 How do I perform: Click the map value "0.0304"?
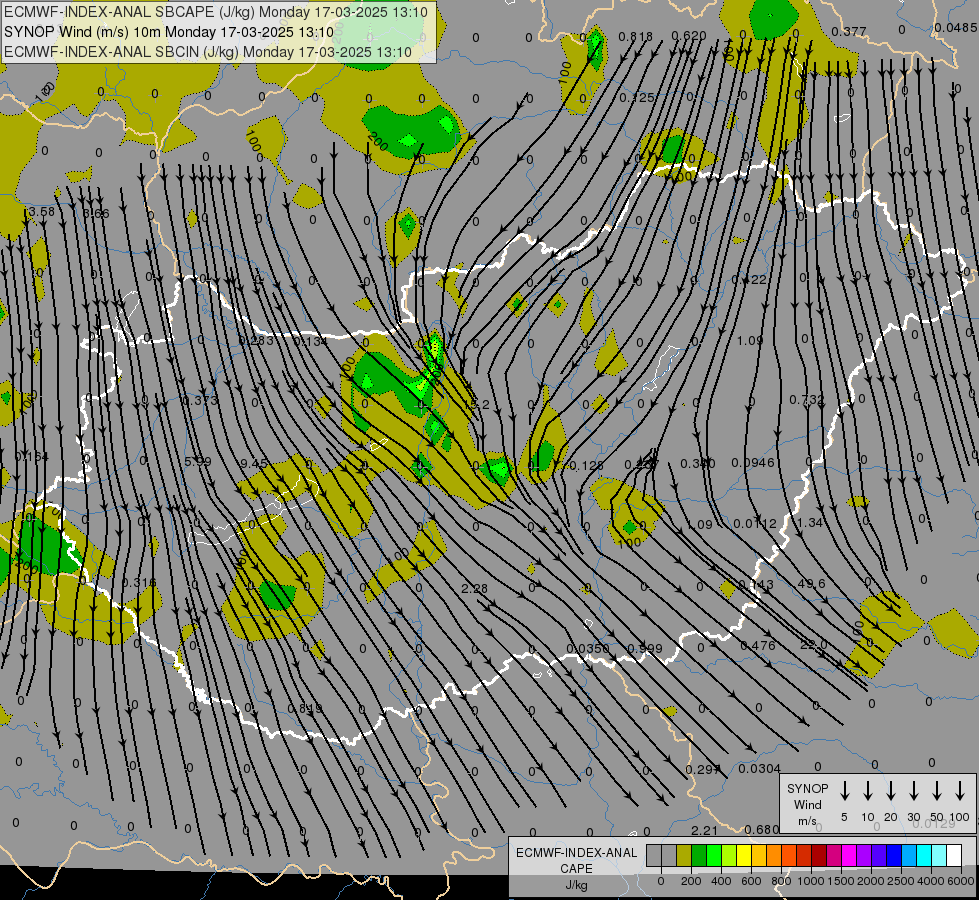[x=759, y=769]
